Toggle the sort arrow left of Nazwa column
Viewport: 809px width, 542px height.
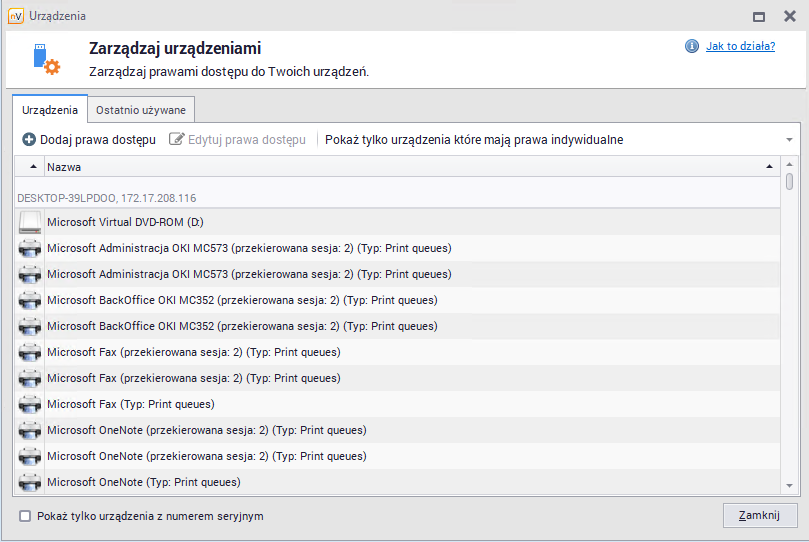click(x=32, y=167)
